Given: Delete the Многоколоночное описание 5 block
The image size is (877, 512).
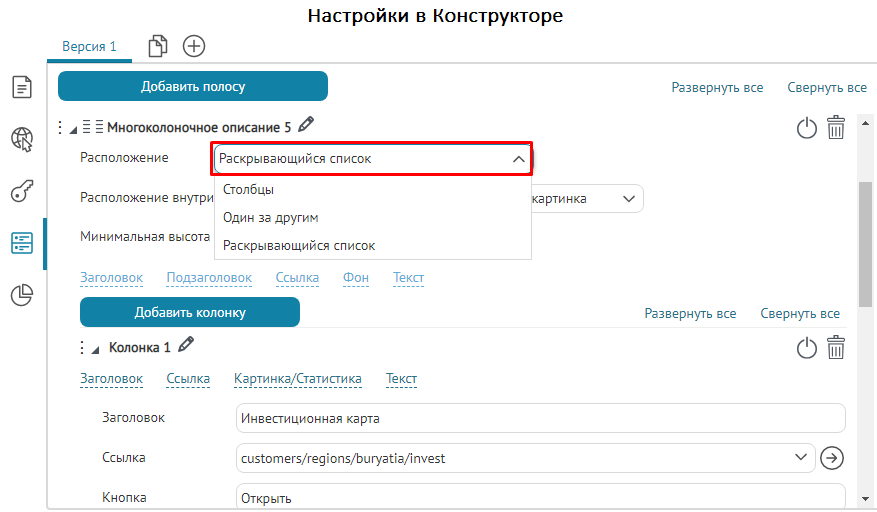Looking at the screenshot, I should click(836, 128).
